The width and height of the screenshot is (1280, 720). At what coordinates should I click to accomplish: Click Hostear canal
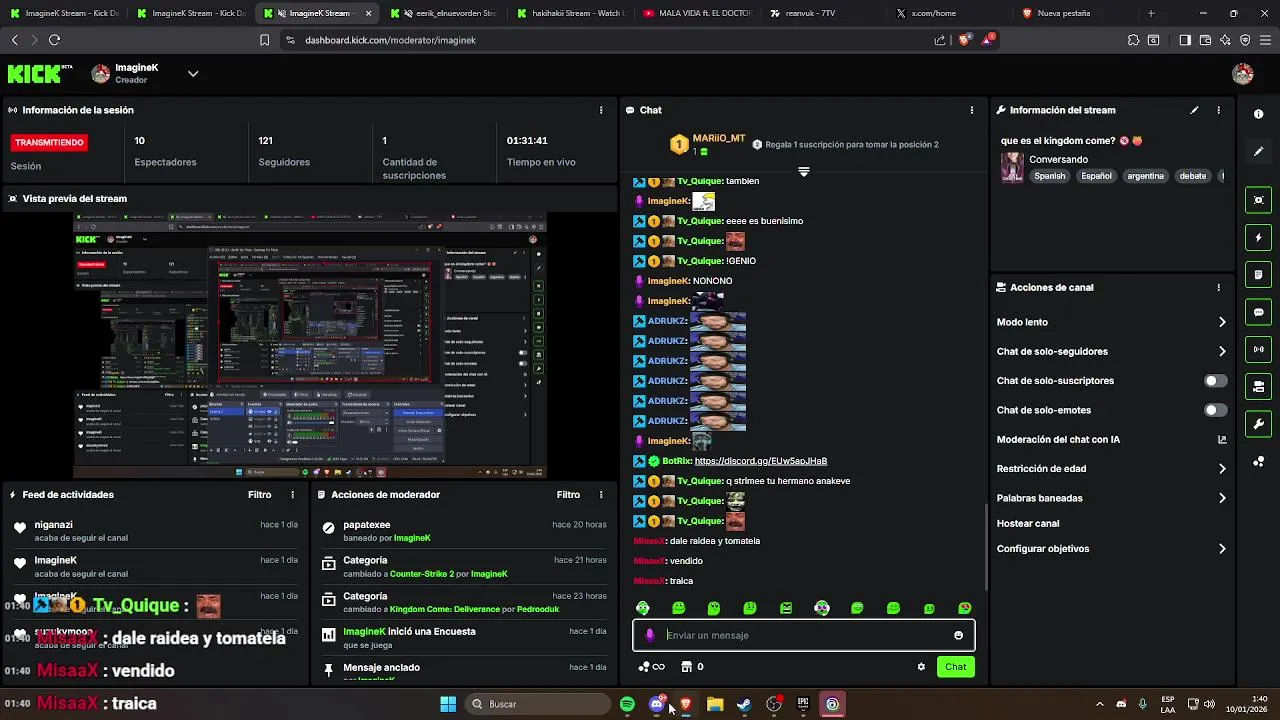[x=1028, y=523]
